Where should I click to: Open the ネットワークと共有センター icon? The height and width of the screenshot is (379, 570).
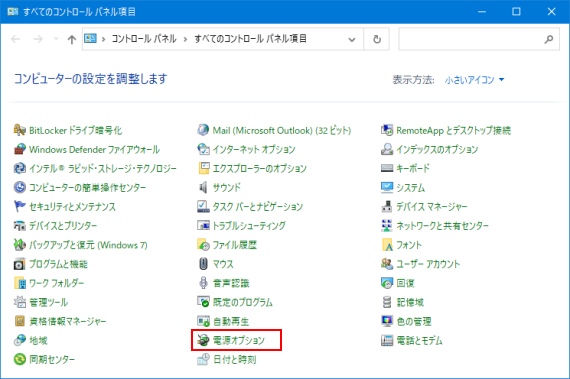[387, 226]
